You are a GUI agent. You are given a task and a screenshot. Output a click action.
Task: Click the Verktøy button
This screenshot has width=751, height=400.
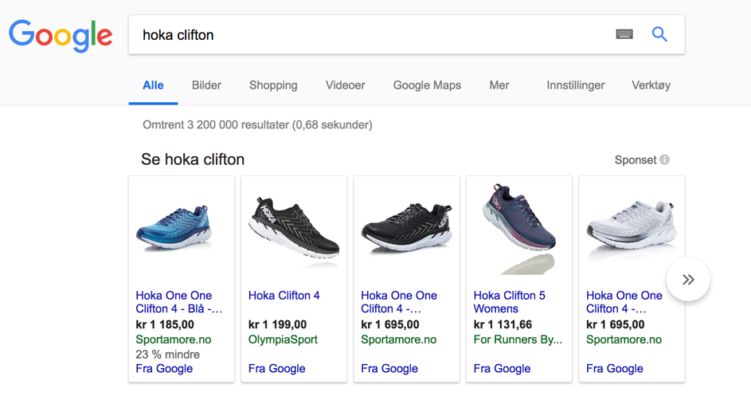[x=651, y=85]
